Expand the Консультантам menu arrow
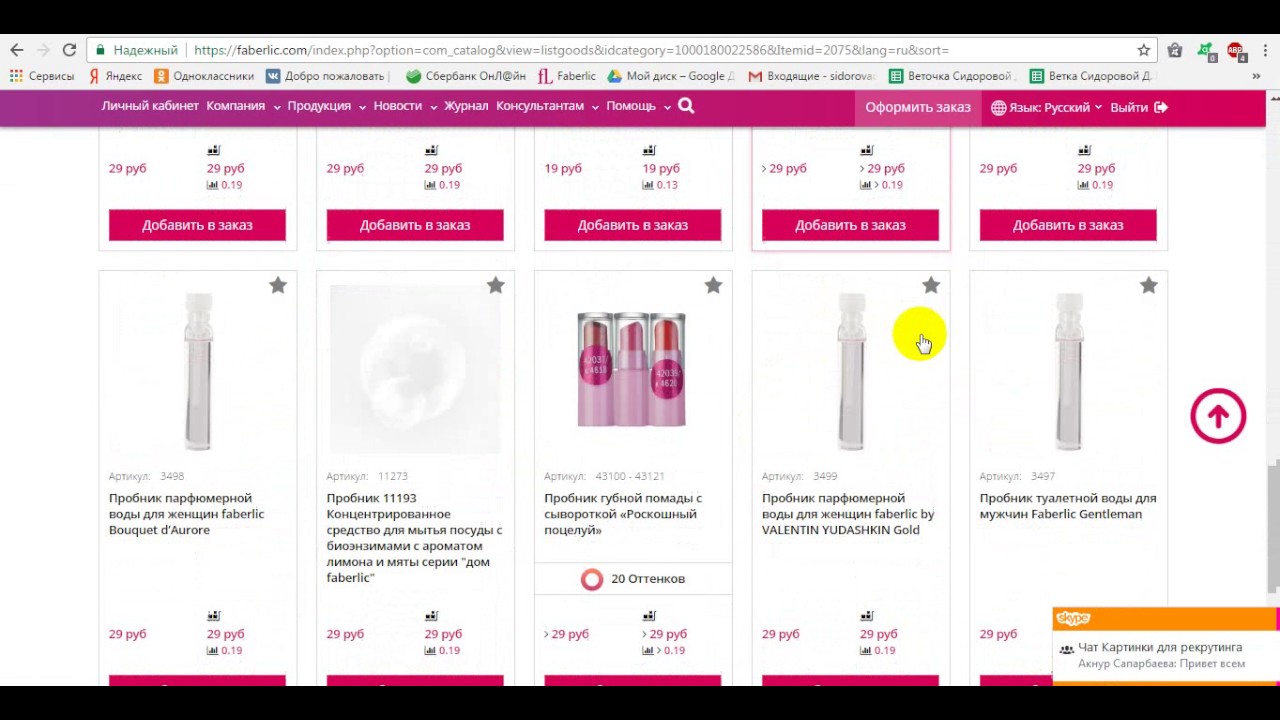1280x720 pixels. (595, 107)
